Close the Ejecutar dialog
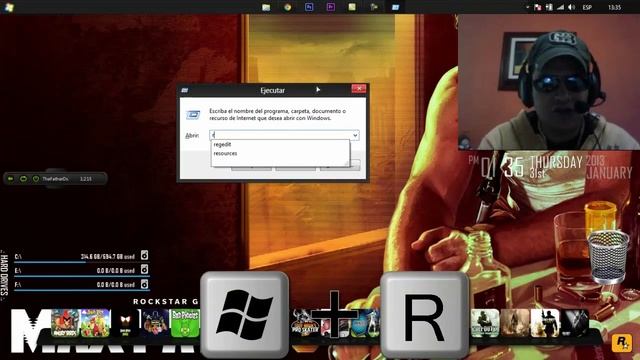The width and height of the screenshot is (640, 360). point(359,89)
